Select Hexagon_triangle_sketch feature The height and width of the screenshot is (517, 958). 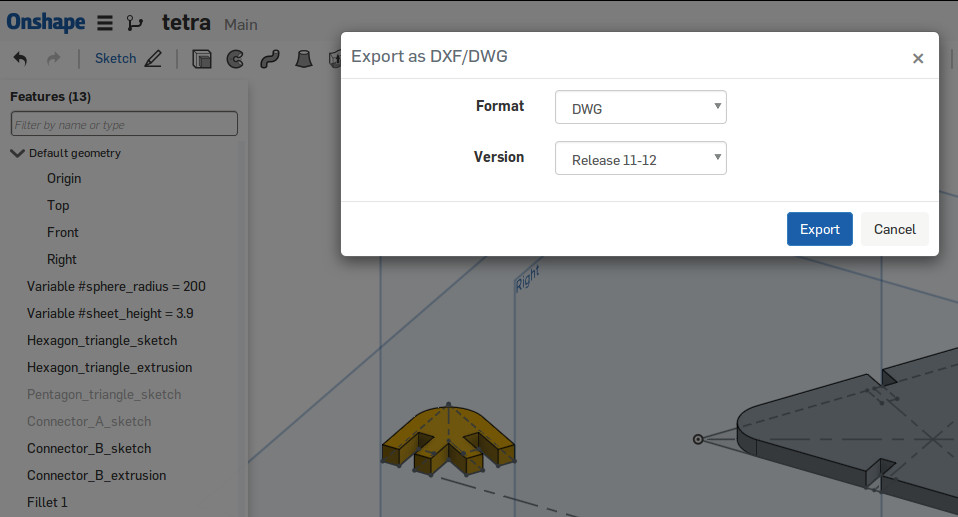[102, 340]
